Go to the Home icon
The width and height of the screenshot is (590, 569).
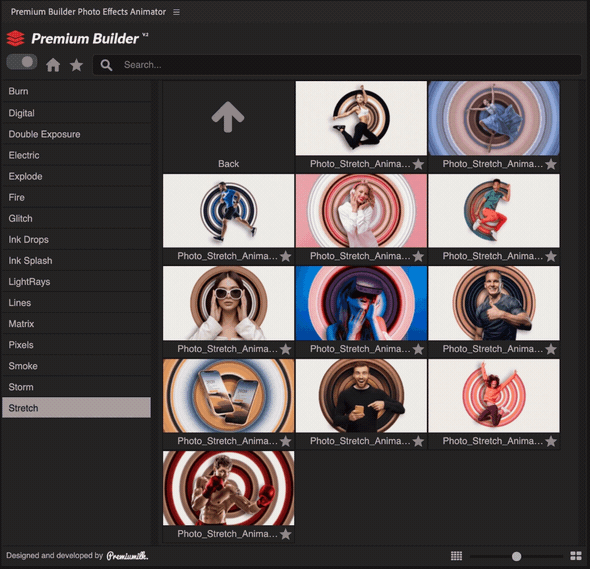click(x=53, y=65)
